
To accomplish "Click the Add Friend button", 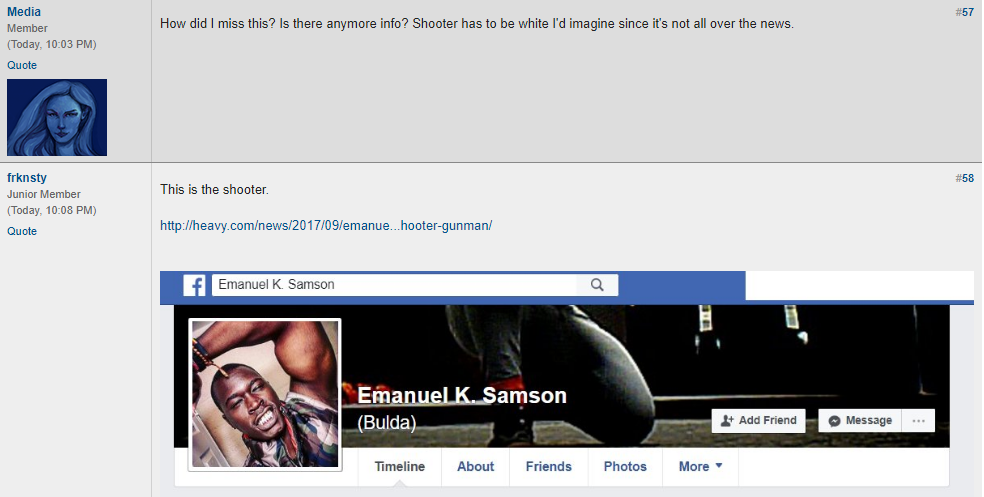I will tap(759, 420).
